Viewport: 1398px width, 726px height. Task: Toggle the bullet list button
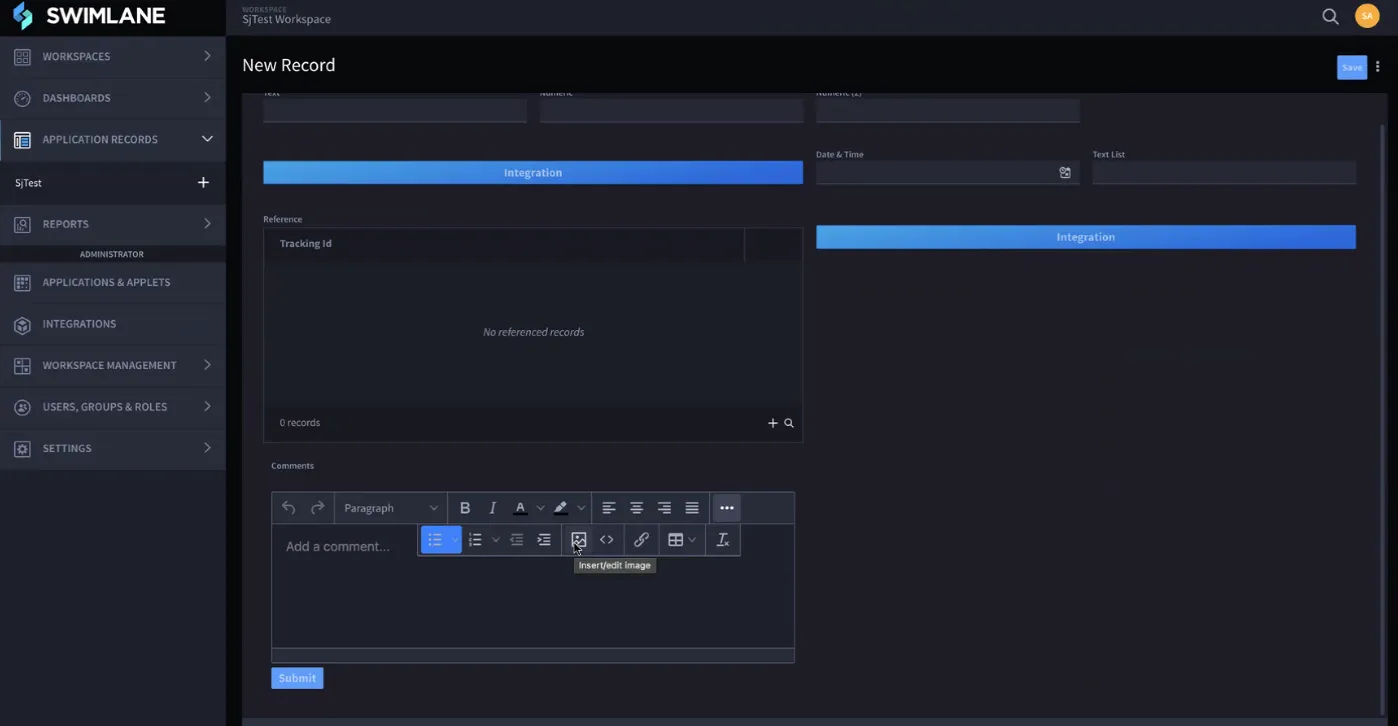click(x=435, y=540)
